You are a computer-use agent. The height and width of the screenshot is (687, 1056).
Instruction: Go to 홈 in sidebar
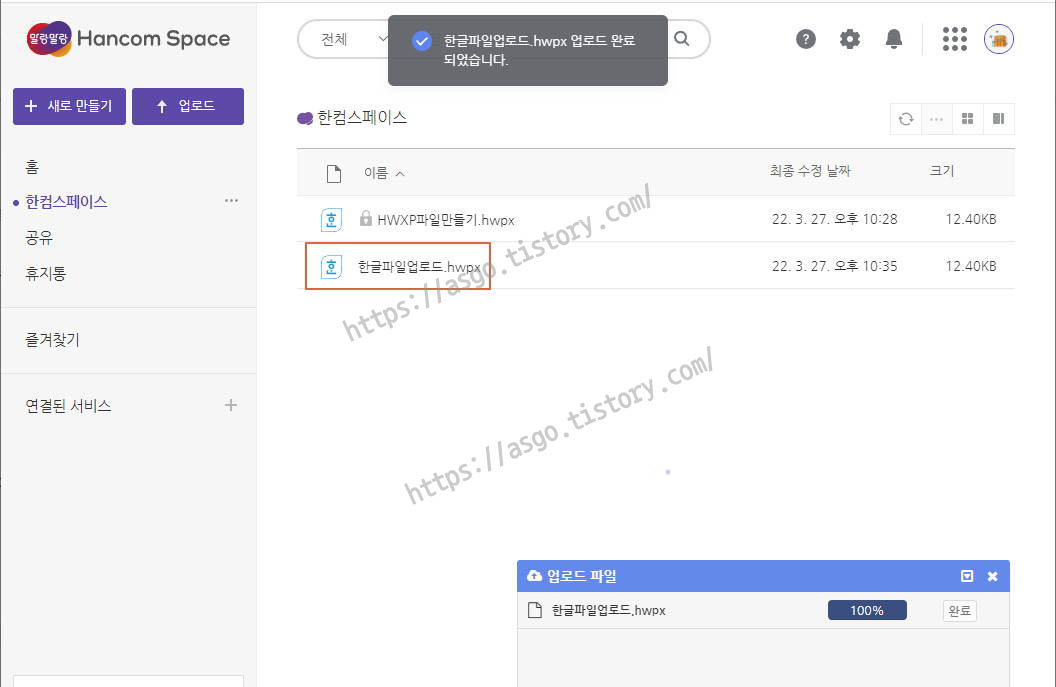(32, 166)
